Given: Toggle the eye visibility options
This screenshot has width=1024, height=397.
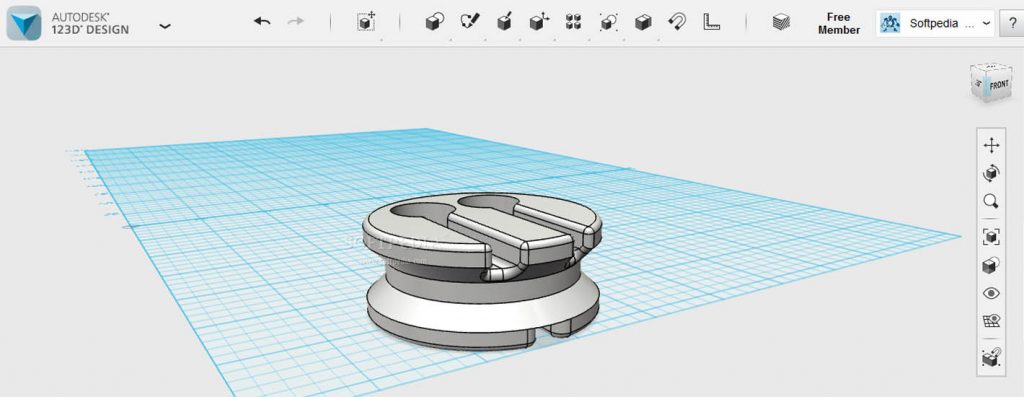Looking at the screenshot, I should point(991,293).
